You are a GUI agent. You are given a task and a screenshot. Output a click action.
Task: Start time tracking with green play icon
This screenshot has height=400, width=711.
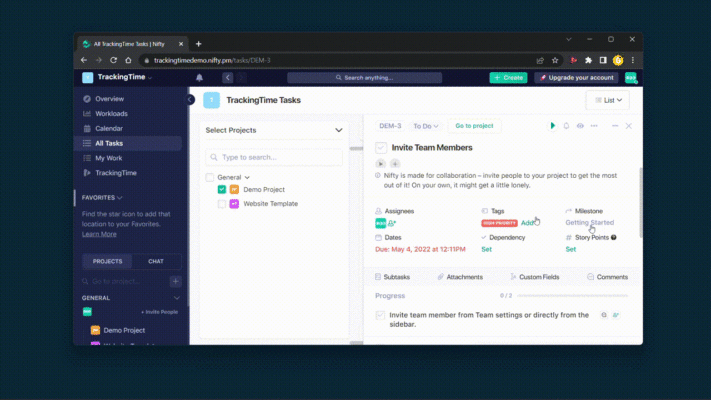coord(552,126)
